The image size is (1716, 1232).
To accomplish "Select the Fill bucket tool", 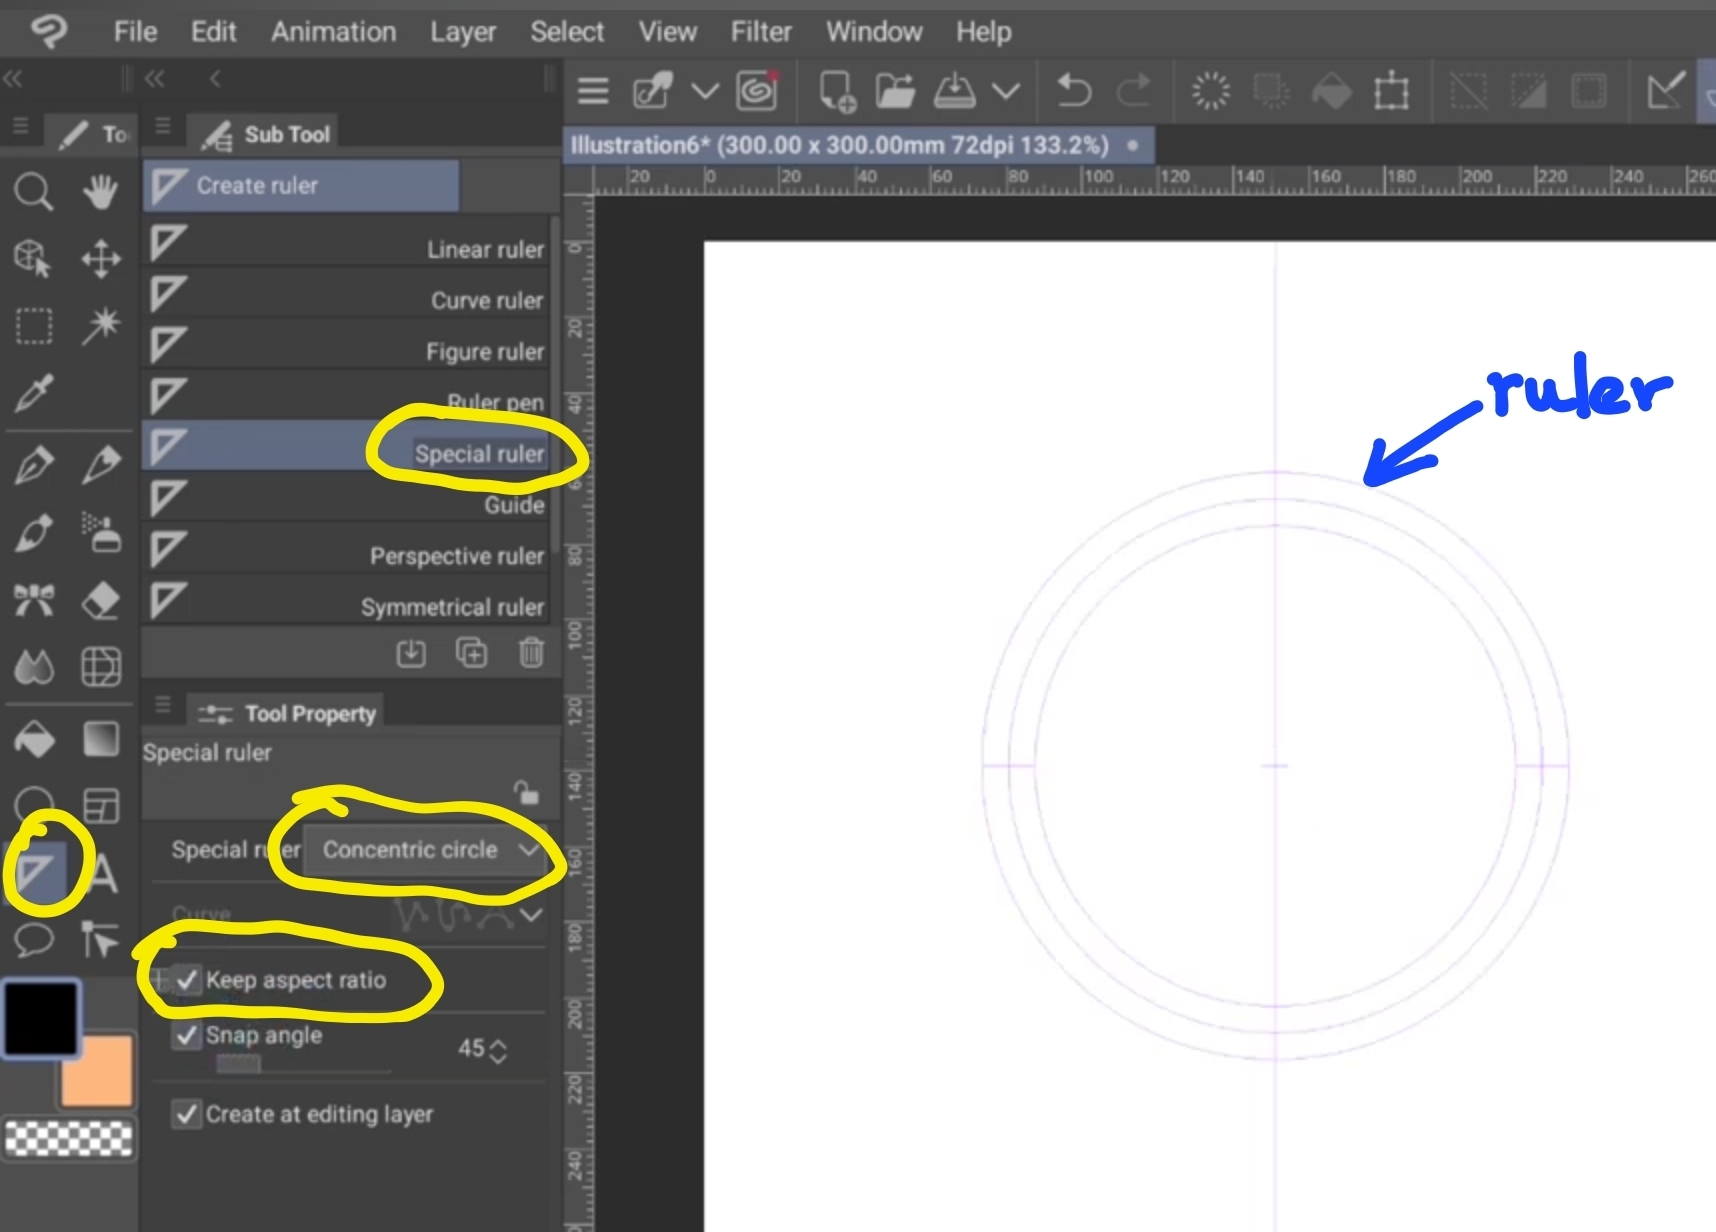I will coord(34,740).
